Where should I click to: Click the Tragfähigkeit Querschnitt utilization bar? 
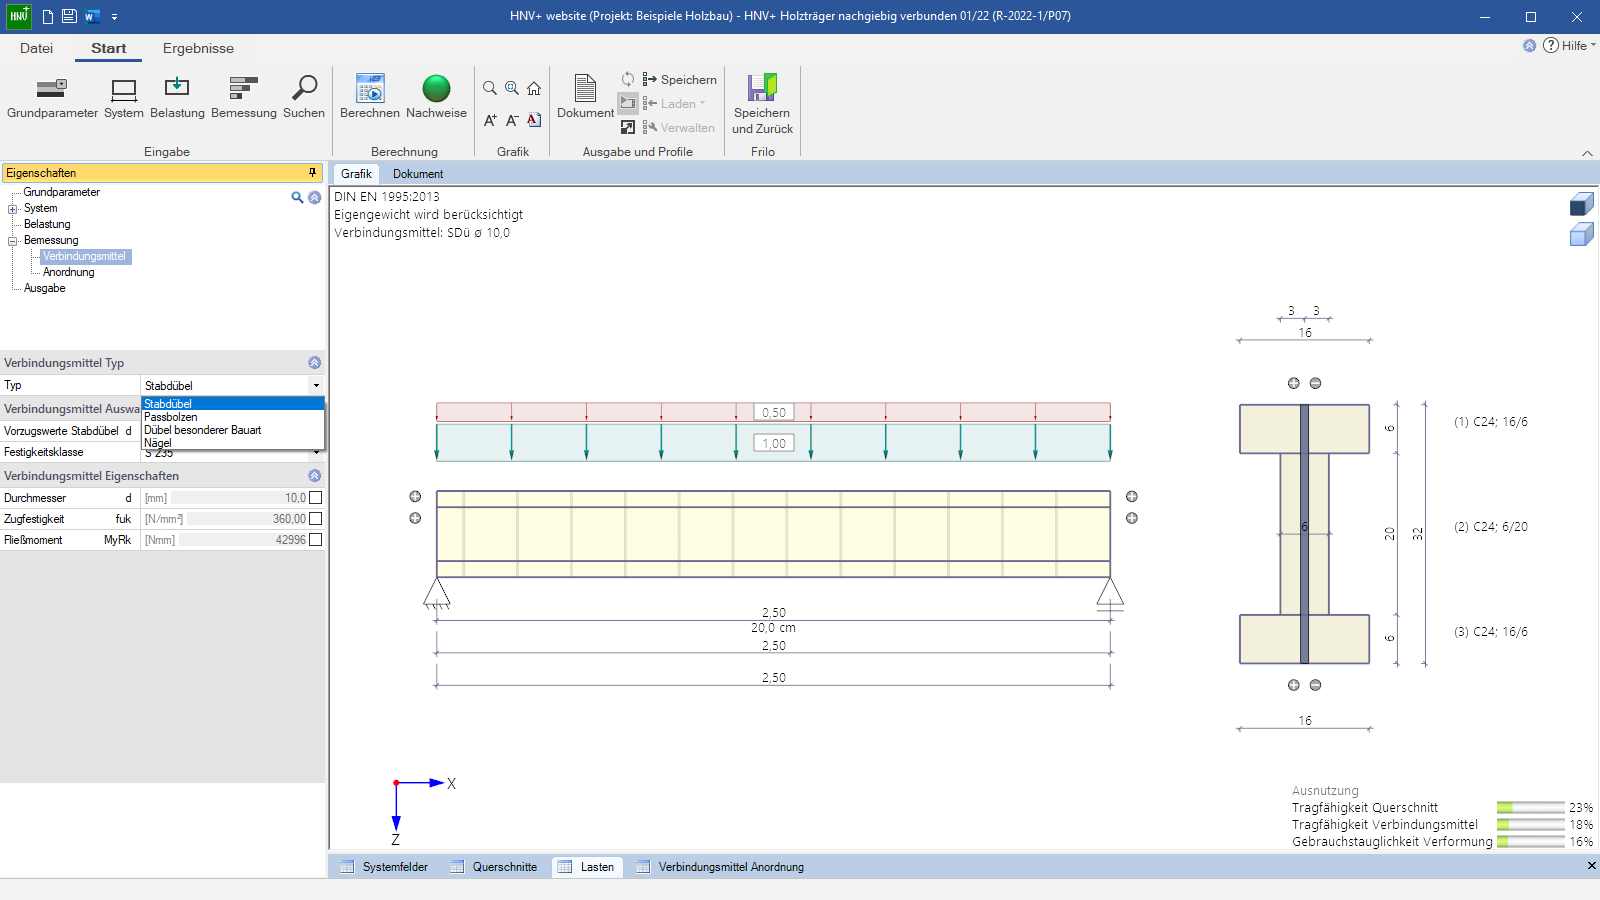point(1531,807)
